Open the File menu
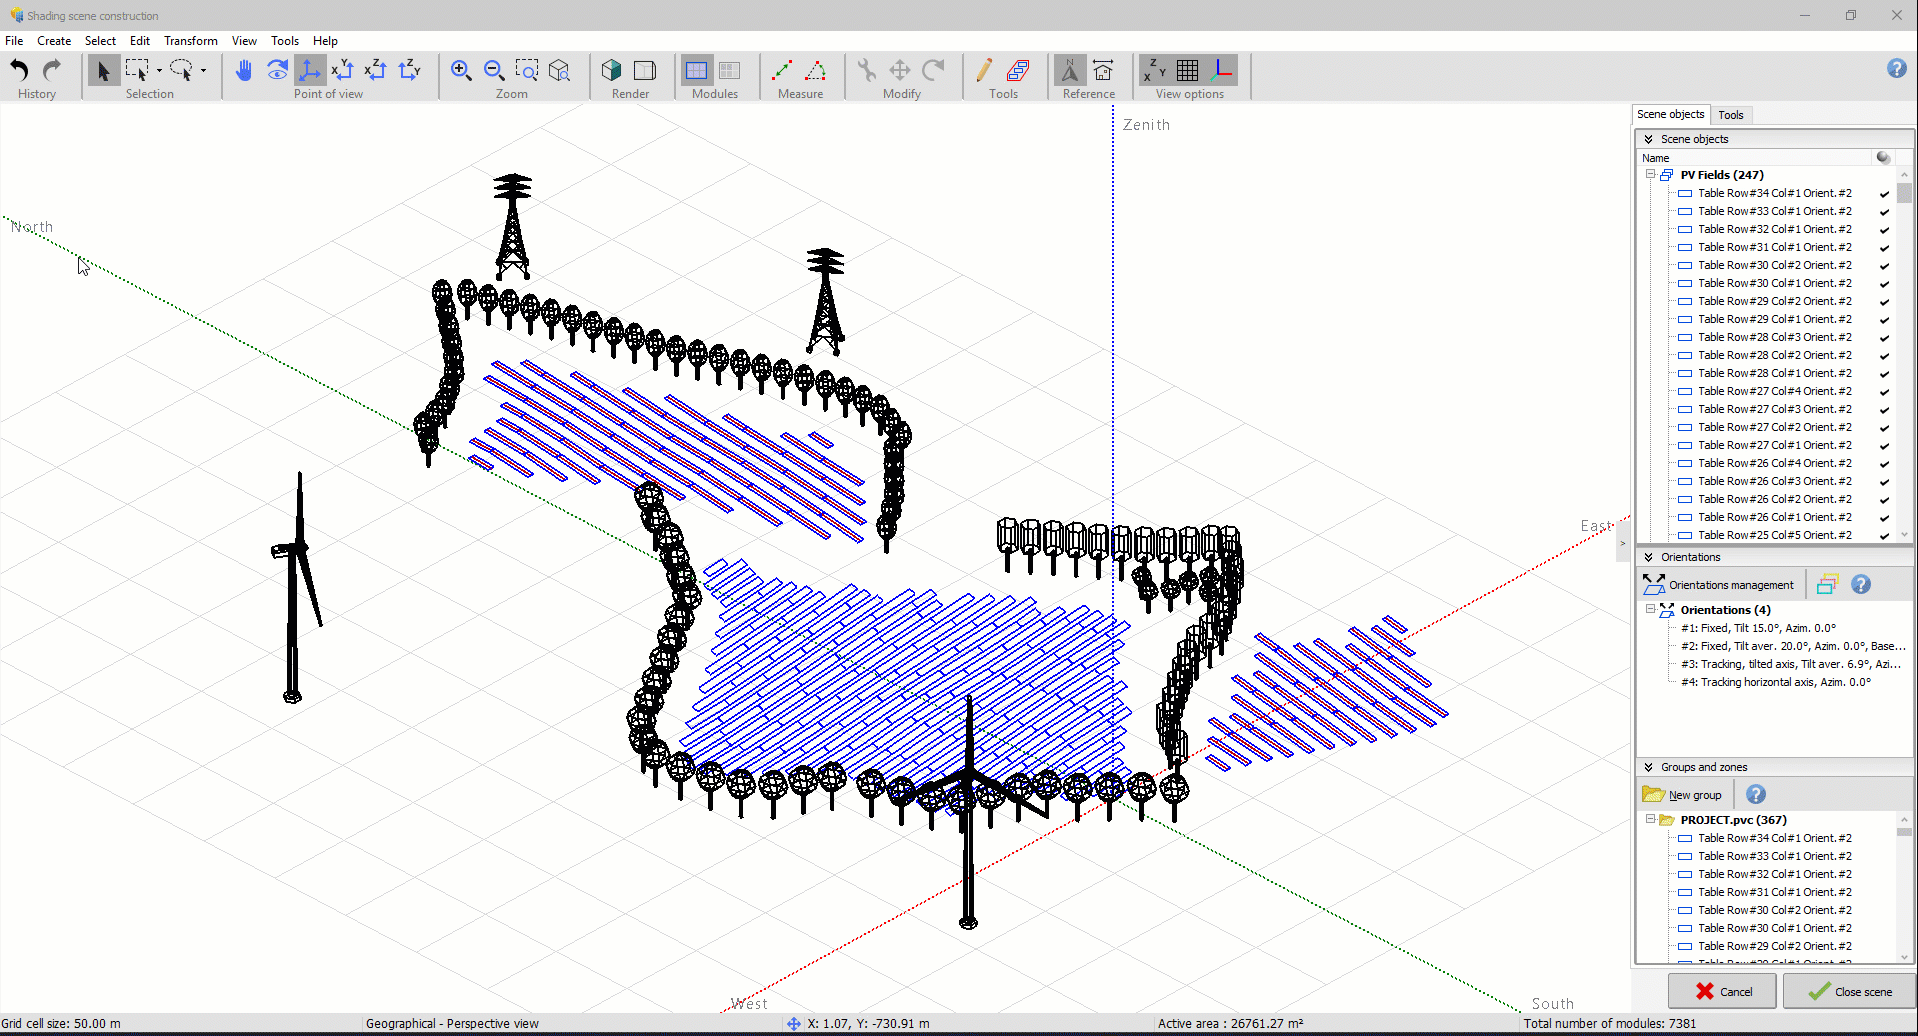The height and width of the screenshot is (1036, 1918). coord(14,41)
